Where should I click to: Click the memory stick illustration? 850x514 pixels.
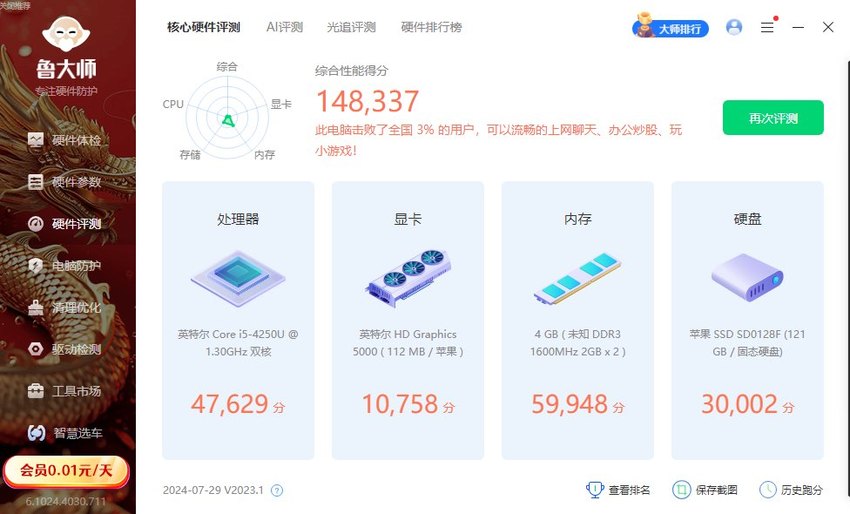pos(577,278)
